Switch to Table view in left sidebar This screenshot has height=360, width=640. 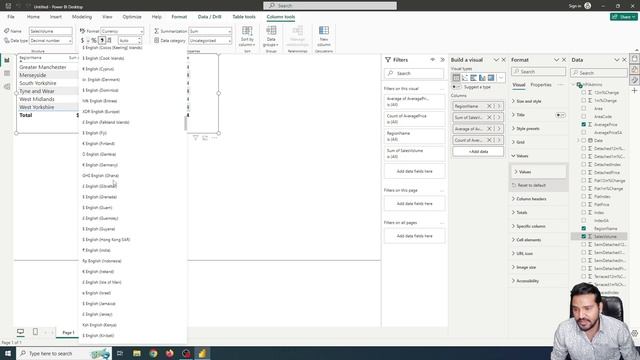(x=7, y=73)
